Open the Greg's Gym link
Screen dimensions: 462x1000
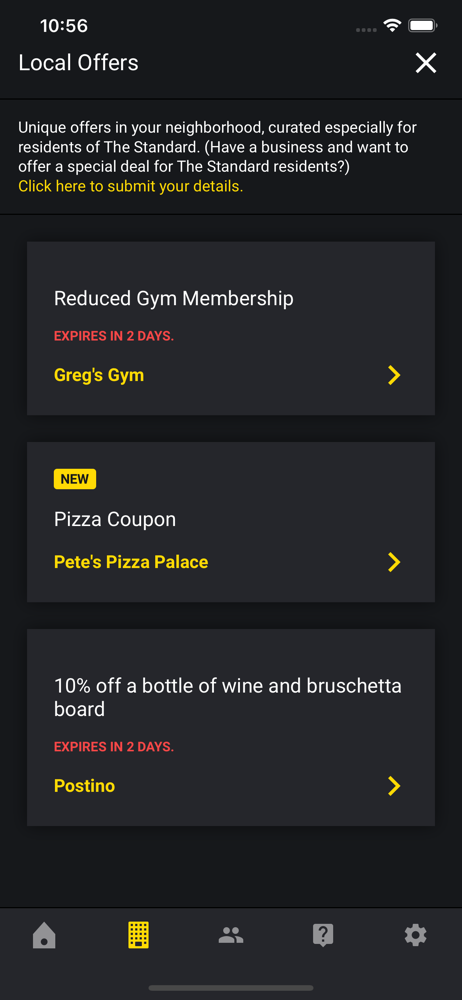[x=99, y=375]
